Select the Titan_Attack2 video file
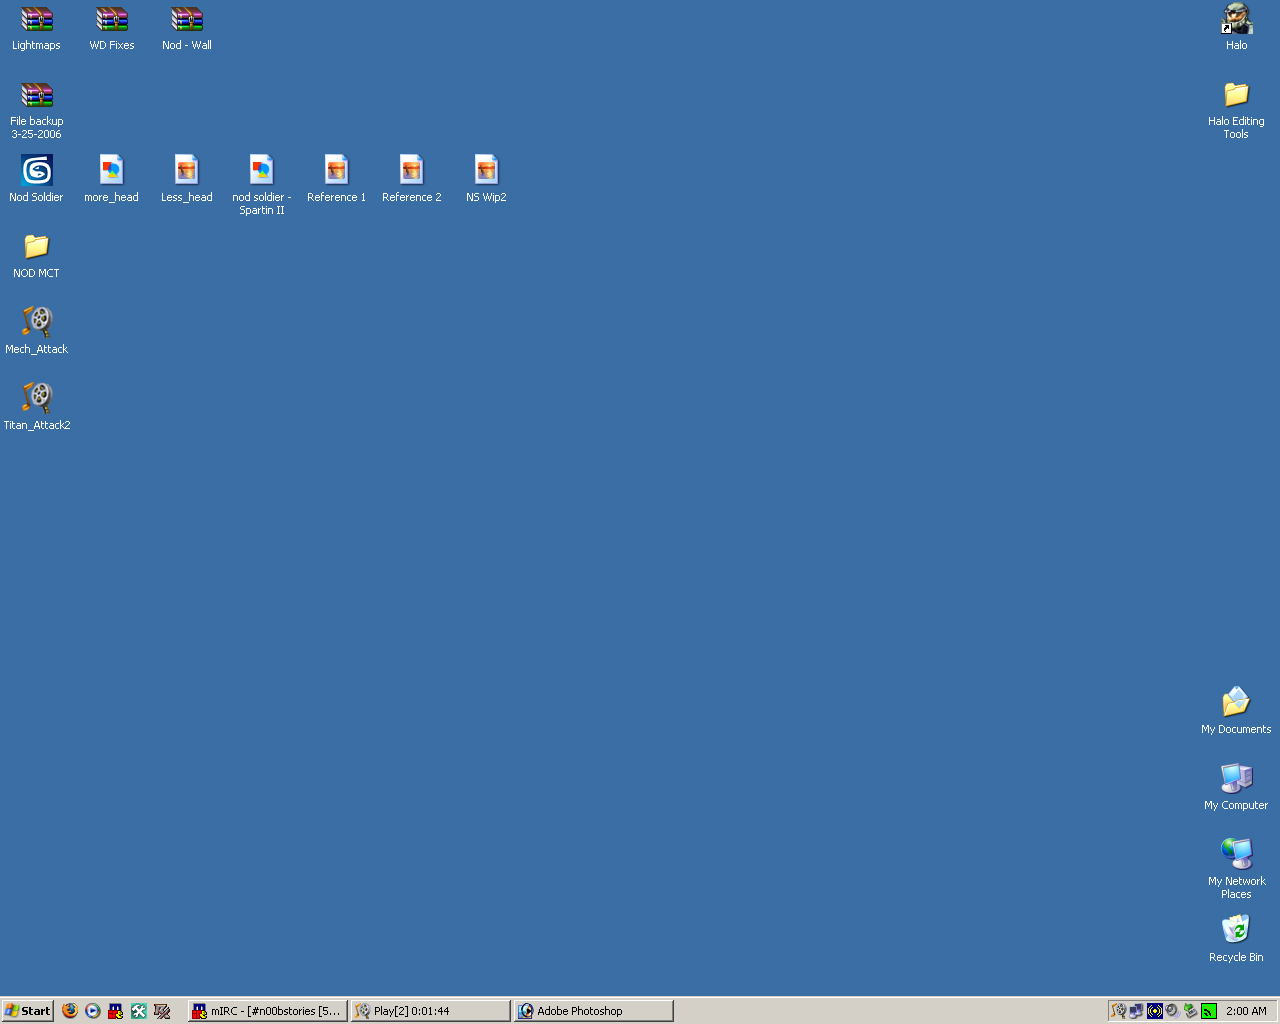The image size is (1280, 1024). (36, 398)
